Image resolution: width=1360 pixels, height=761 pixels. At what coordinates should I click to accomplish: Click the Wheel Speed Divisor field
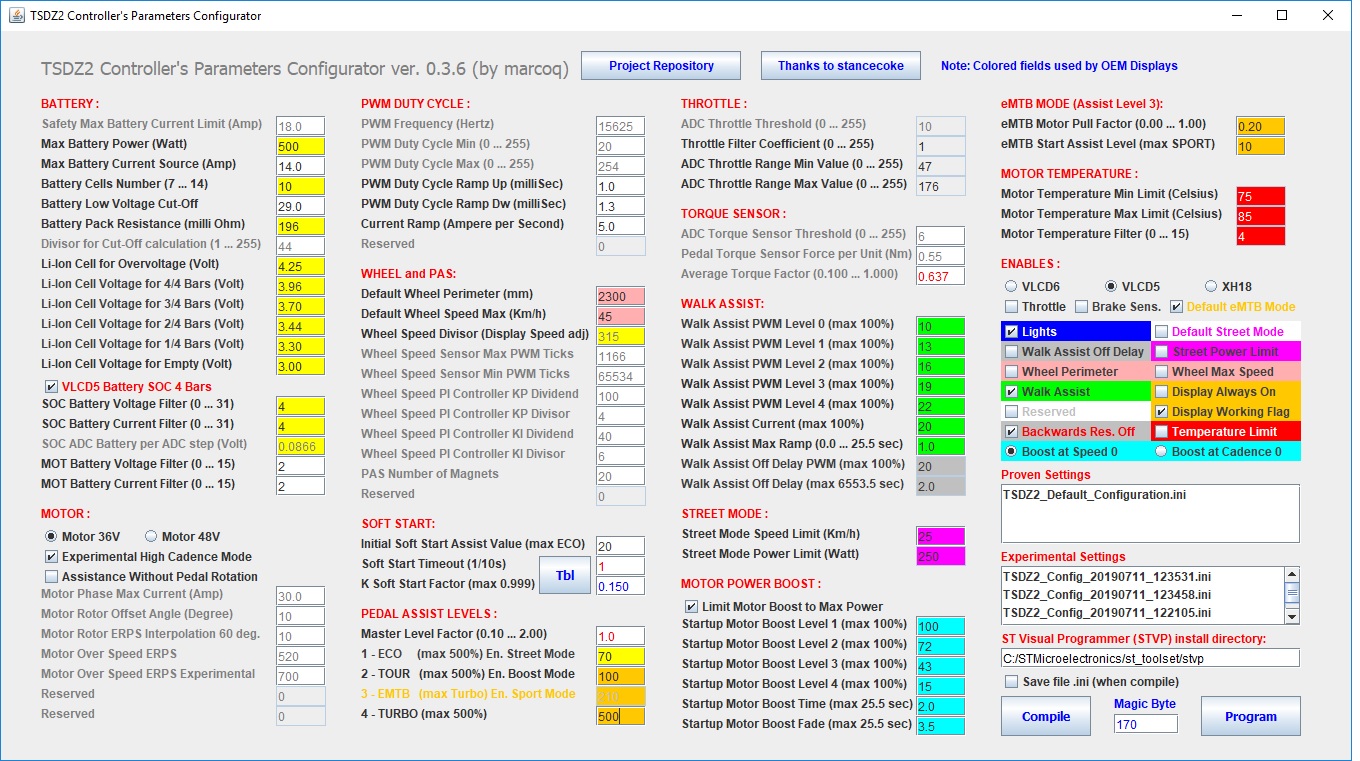pyautogui.click(x=621, y=336)
